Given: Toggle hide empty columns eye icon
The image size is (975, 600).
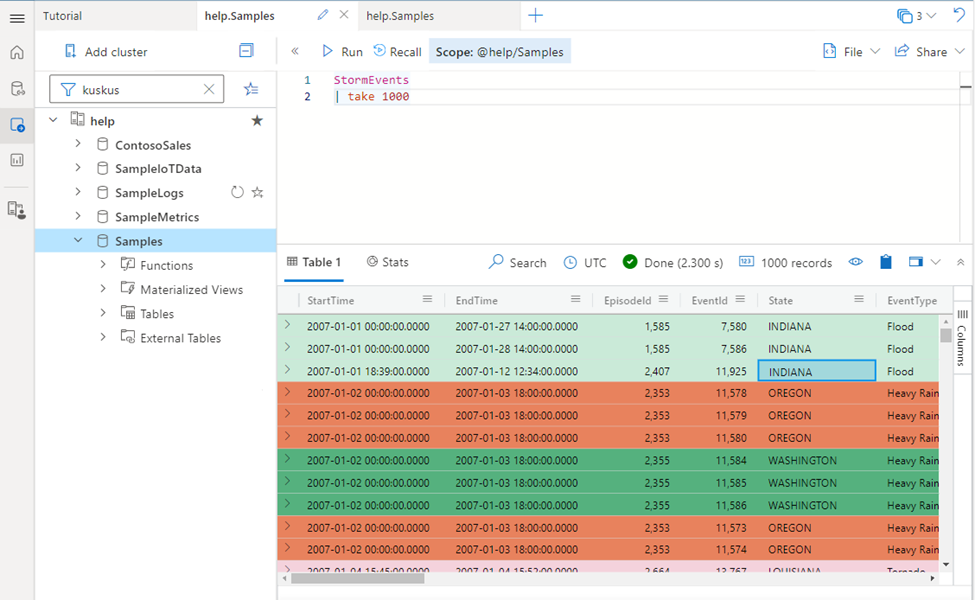Looking at the screenshot, I should [x=856, y=262].
